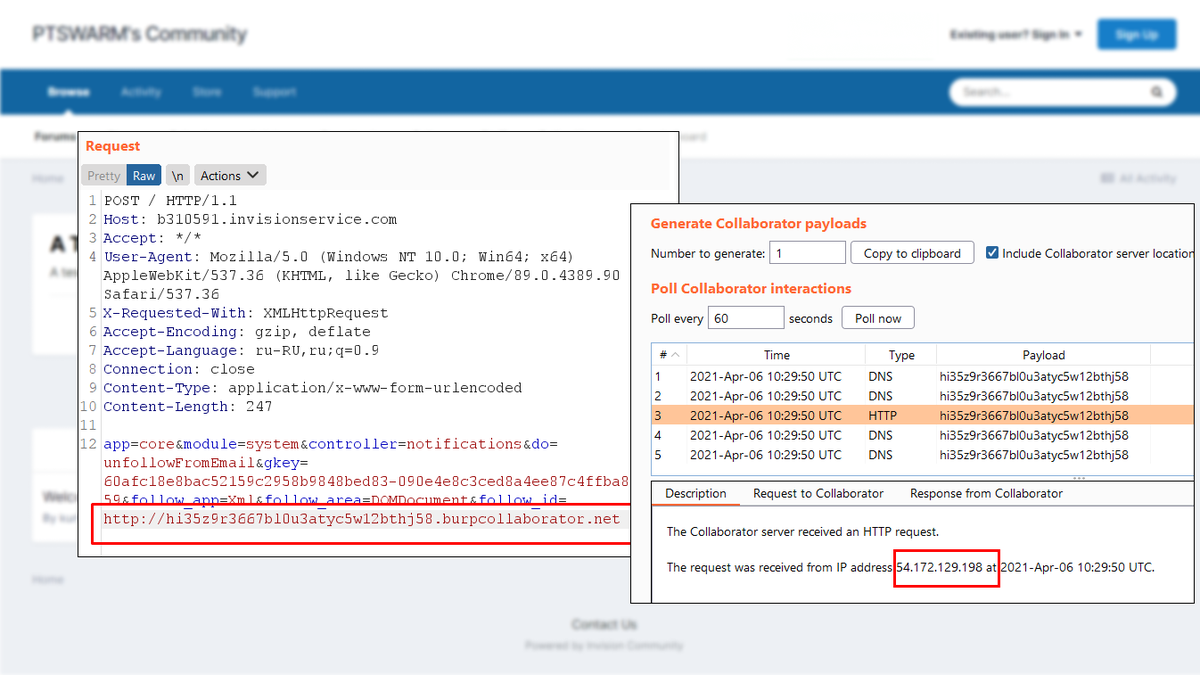The image size is (1200, 675).
Task: Sort interactions by # column header
Action: (667, 355)
